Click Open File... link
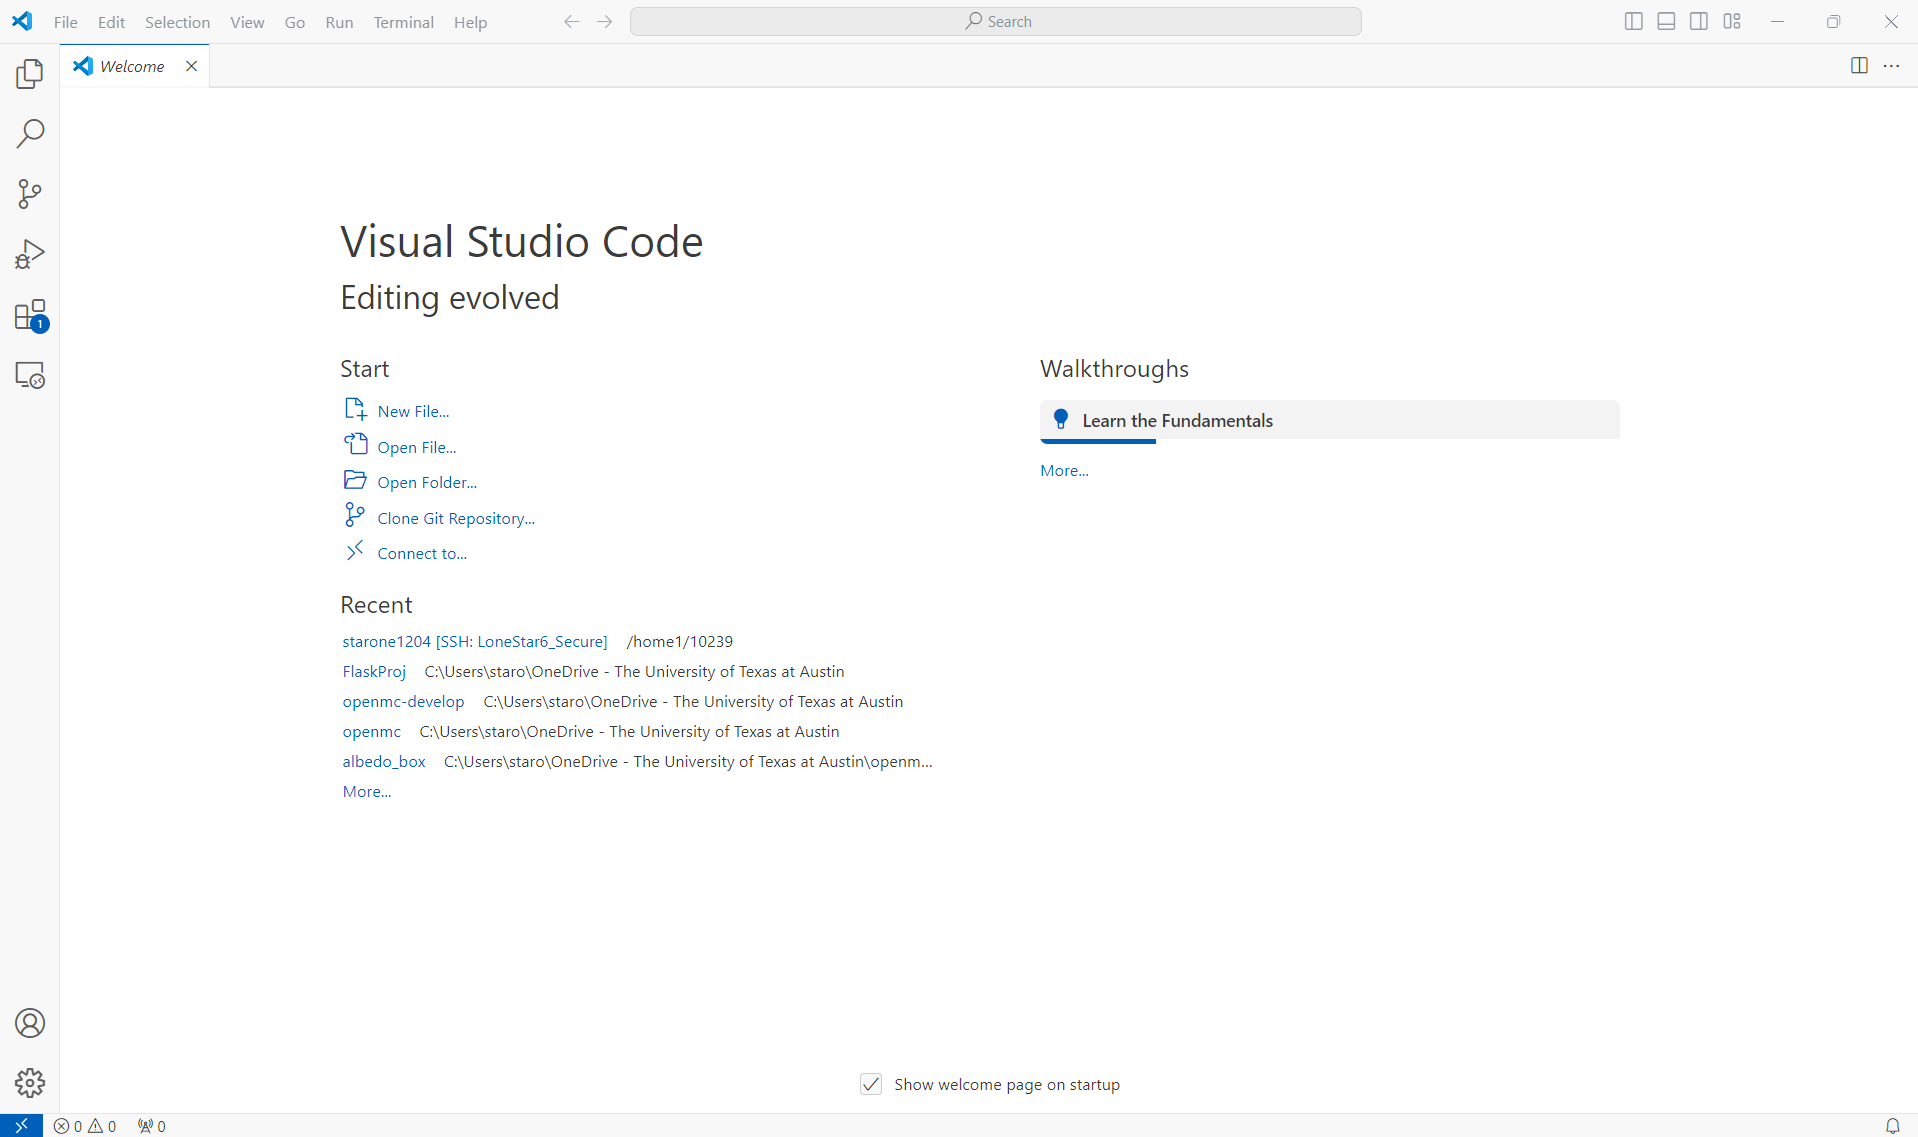This screenshot has width=1918, height=1137. [416, 447]
